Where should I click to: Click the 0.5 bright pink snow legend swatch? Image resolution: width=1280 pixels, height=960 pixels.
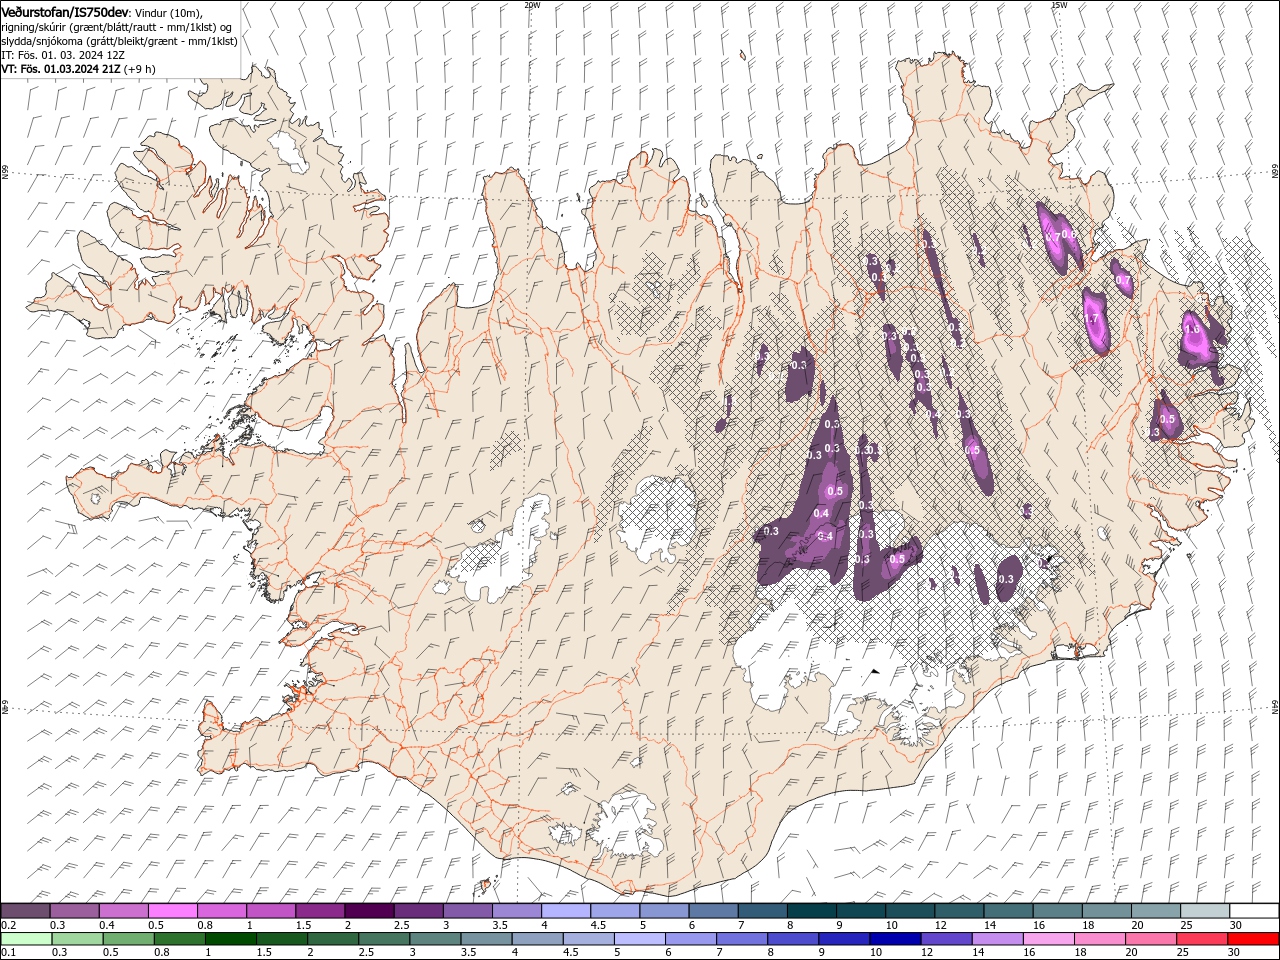[x=172, y=911]
